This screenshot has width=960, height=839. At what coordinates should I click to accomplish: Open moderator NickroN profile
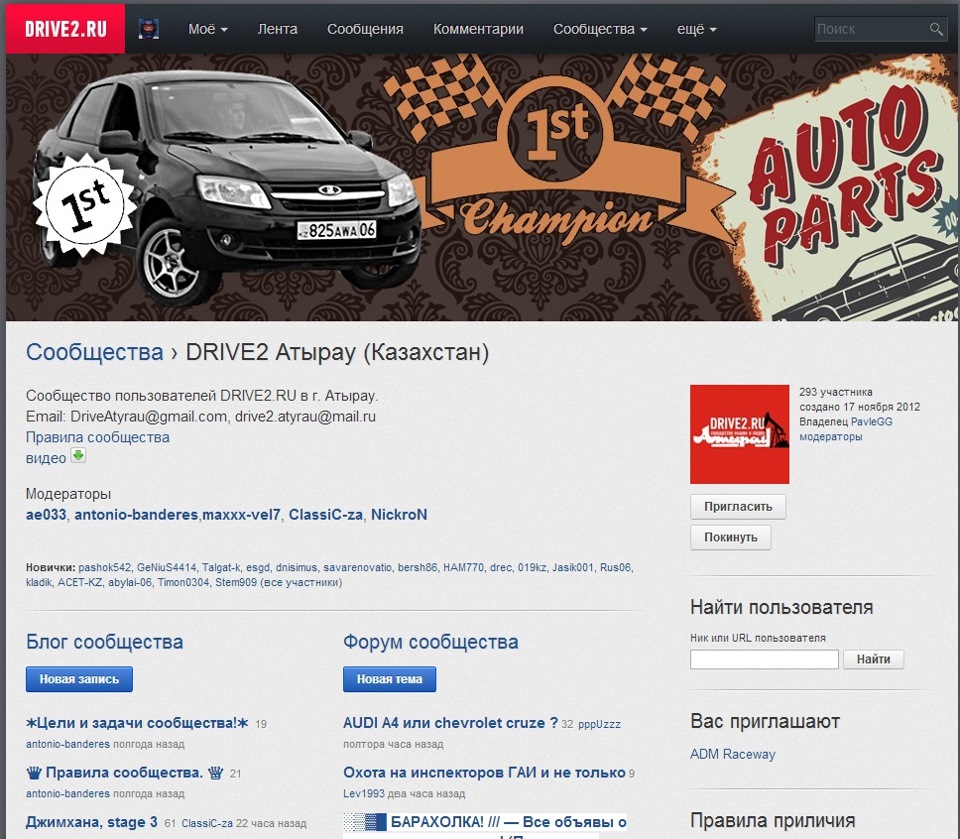tap(399, 514)
